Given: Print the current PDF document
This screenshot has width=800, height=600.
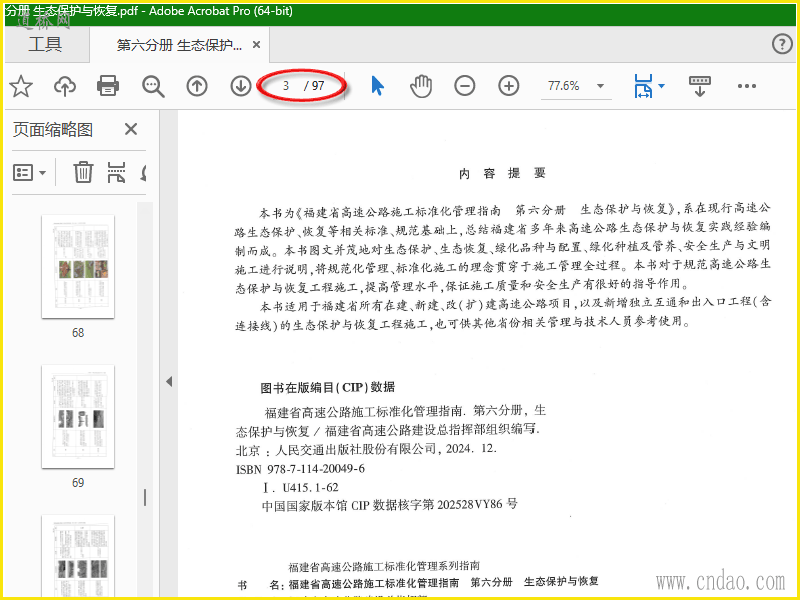Looking at the screenshot, I should pyautogui.click(x=108, y=85).
